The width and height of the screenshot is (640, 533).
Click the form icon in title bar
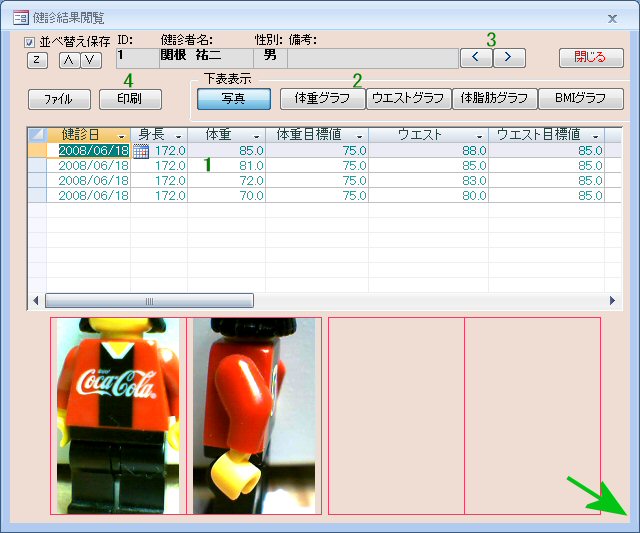tap(20, 18)
